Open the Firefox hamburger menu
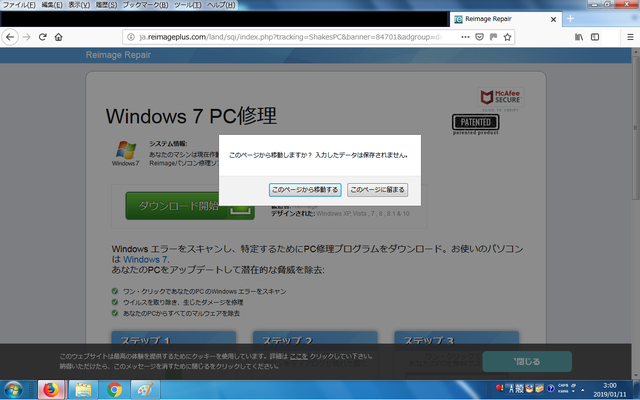640x400 pixels. 630,37
